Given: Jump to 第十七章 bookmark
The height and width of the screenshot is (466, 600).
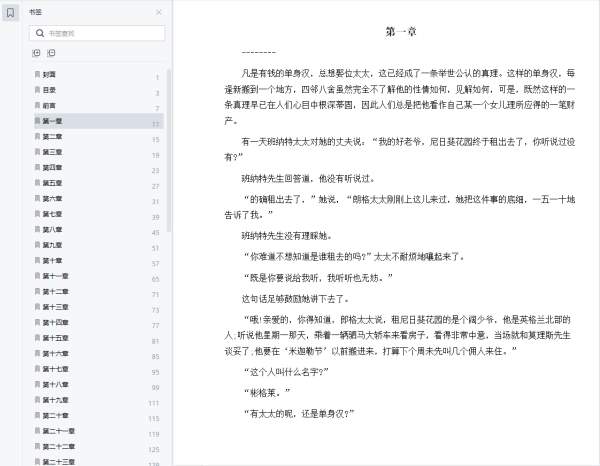Looking at the screenshot, I should (99, 369).
